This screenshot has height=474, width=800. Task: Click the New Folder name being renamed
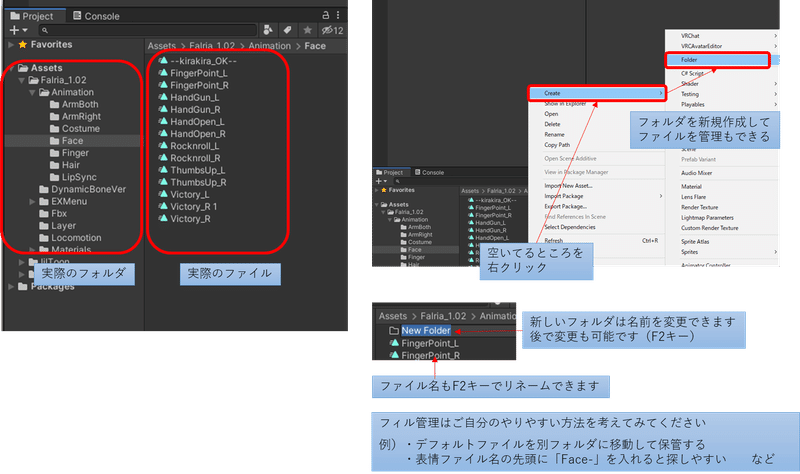click(x=426, y=331)
